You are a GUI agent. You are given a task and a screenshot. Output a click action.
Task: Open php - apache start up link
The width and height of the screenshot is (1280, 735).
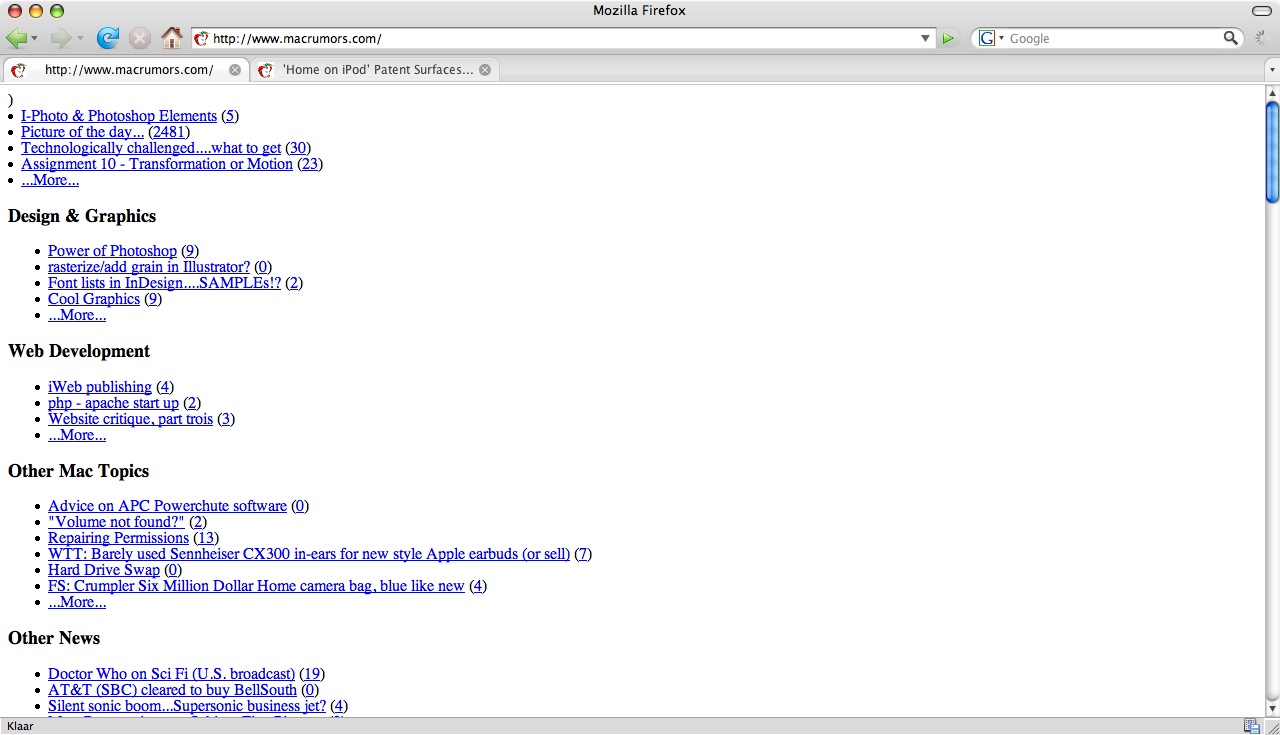113,403
